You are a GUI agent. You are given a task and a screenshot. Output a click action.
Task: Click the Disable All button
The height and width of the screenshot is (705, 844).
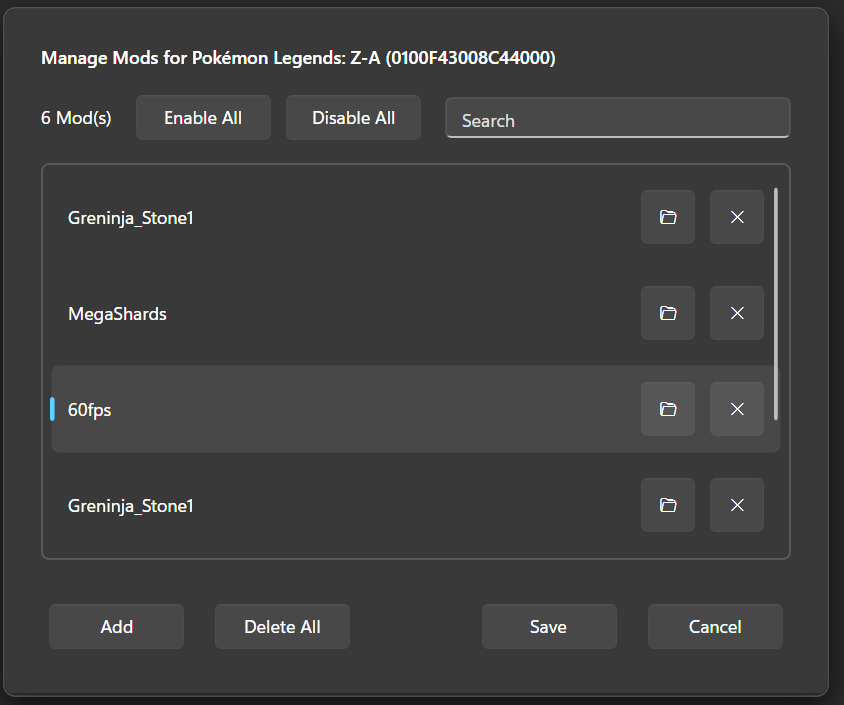click(353, 118)
